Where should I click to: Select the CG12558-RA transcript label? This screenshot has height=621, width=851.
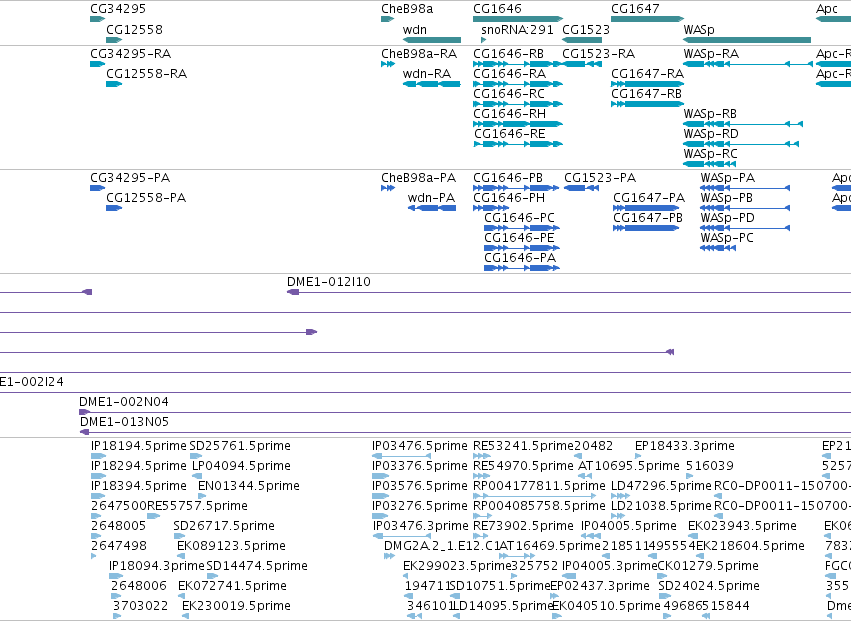(x=147, y=74)
